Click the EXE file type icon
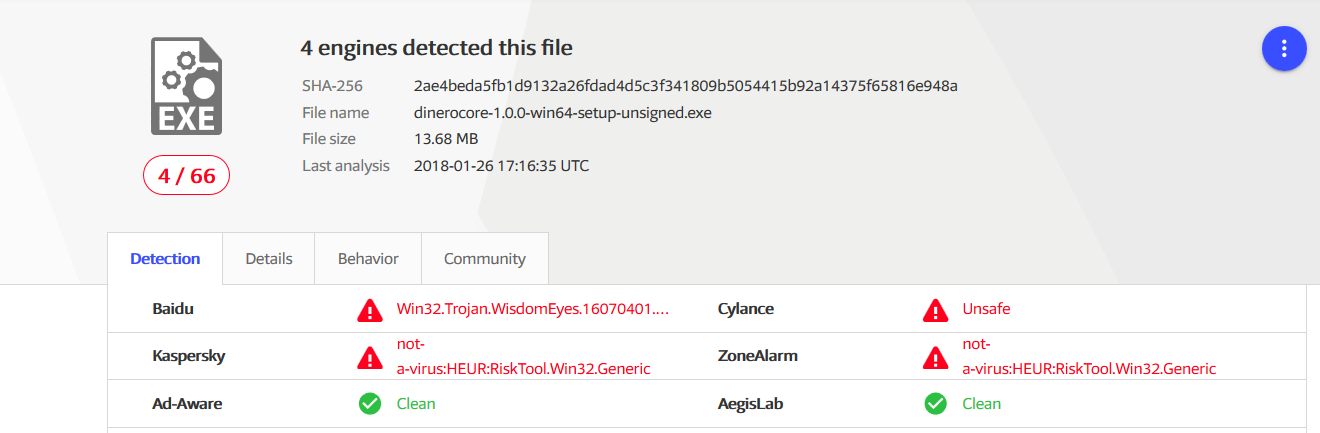 coord(186,86)
